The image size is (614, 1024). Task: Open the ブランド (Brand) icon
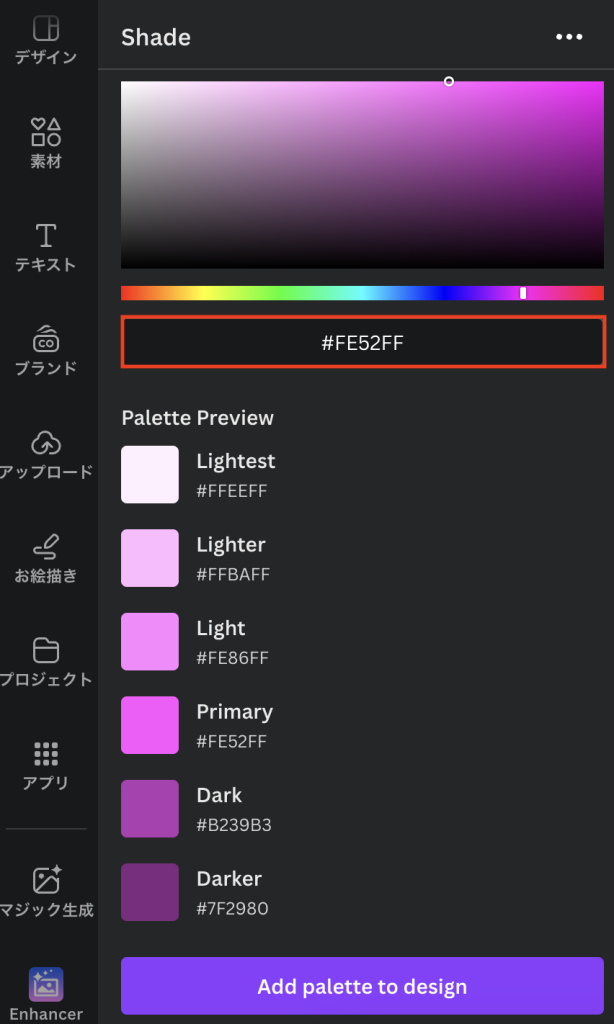coord(46,339)
